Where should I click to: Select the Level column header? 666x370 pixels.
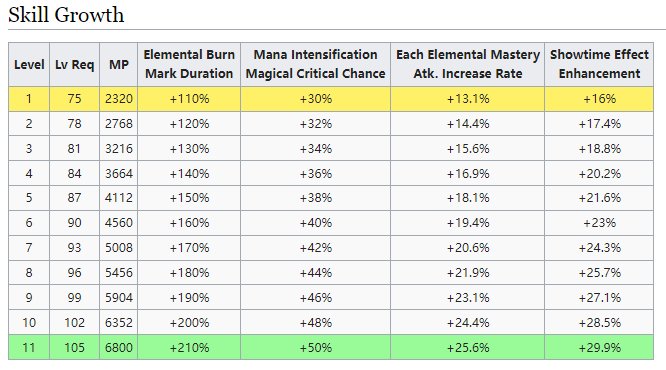pos(29,65)
